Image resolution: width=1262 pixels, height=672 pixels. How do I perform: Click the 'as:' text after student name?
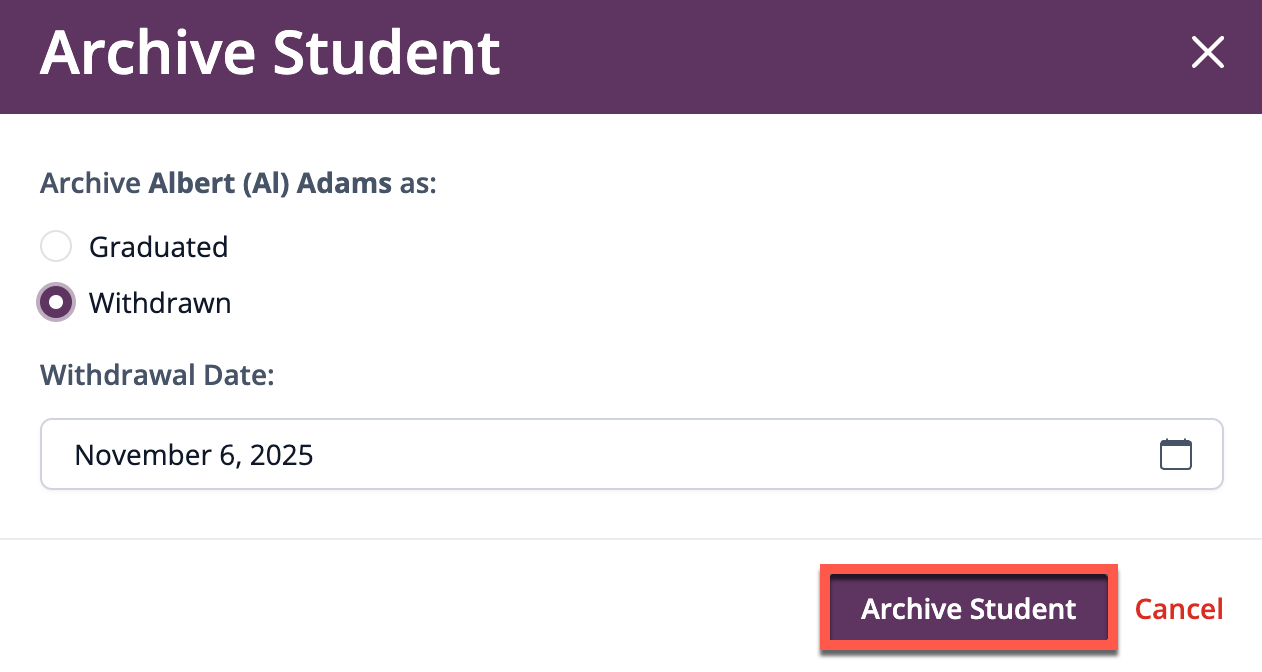click(418, 185)
